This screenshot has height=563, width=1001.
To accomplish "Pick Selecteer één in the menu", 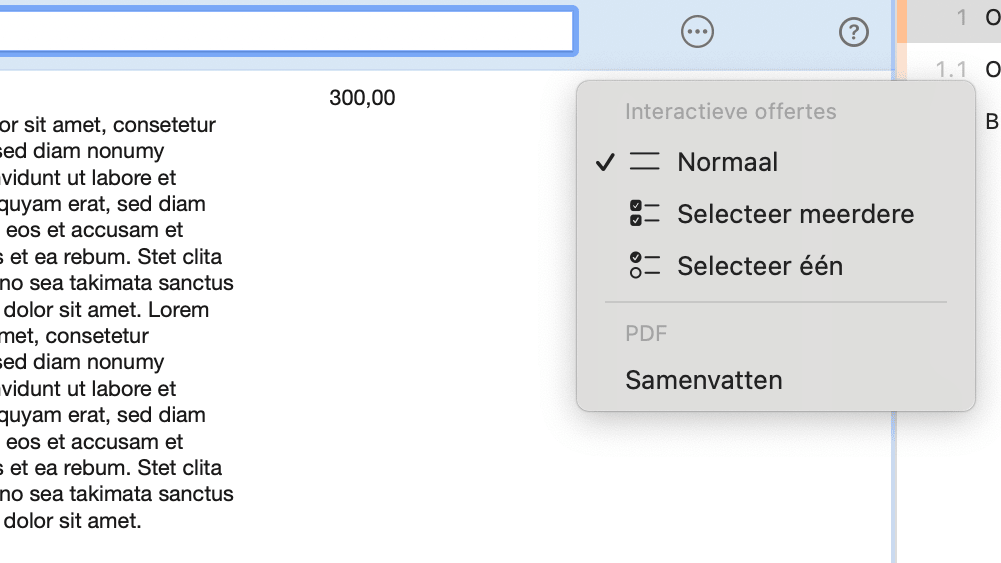I will point(759,266).
